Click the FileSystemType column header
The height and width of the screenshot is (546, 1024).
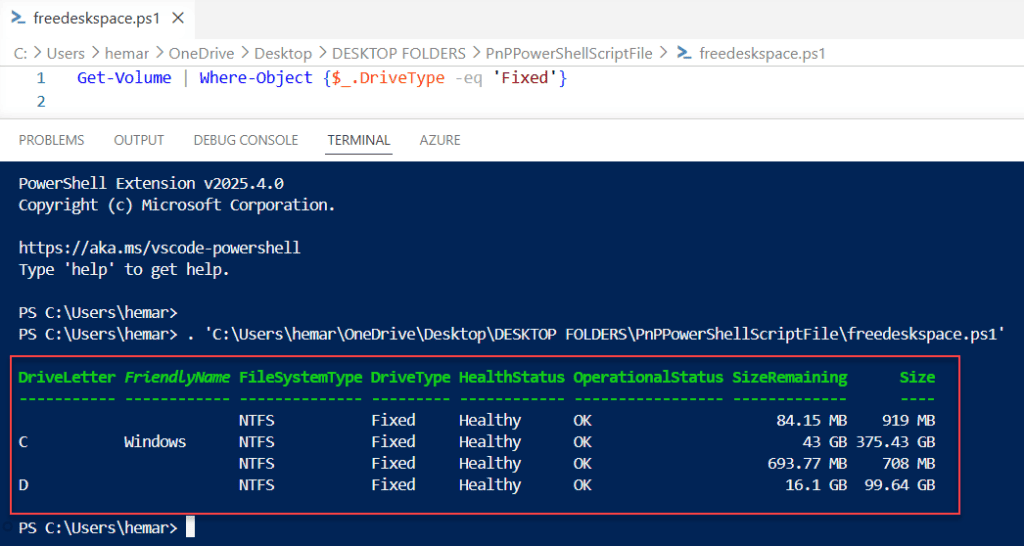pos(300,377)
